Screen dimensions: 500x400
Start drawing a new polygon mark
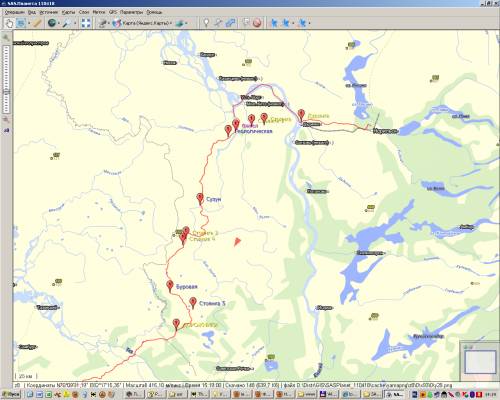[230, 23]
